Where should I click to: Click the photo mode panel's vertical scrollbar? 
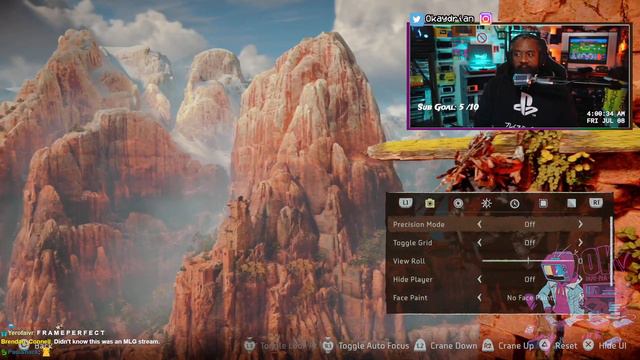click(x=611, y=251)
